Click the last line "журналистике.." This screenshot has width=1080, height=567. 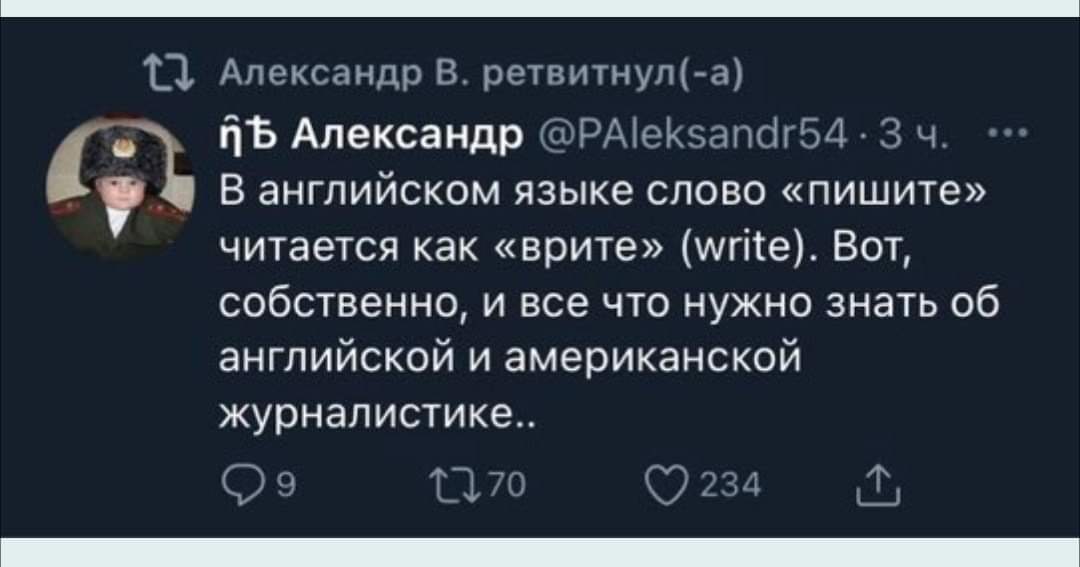pos(367,410)
